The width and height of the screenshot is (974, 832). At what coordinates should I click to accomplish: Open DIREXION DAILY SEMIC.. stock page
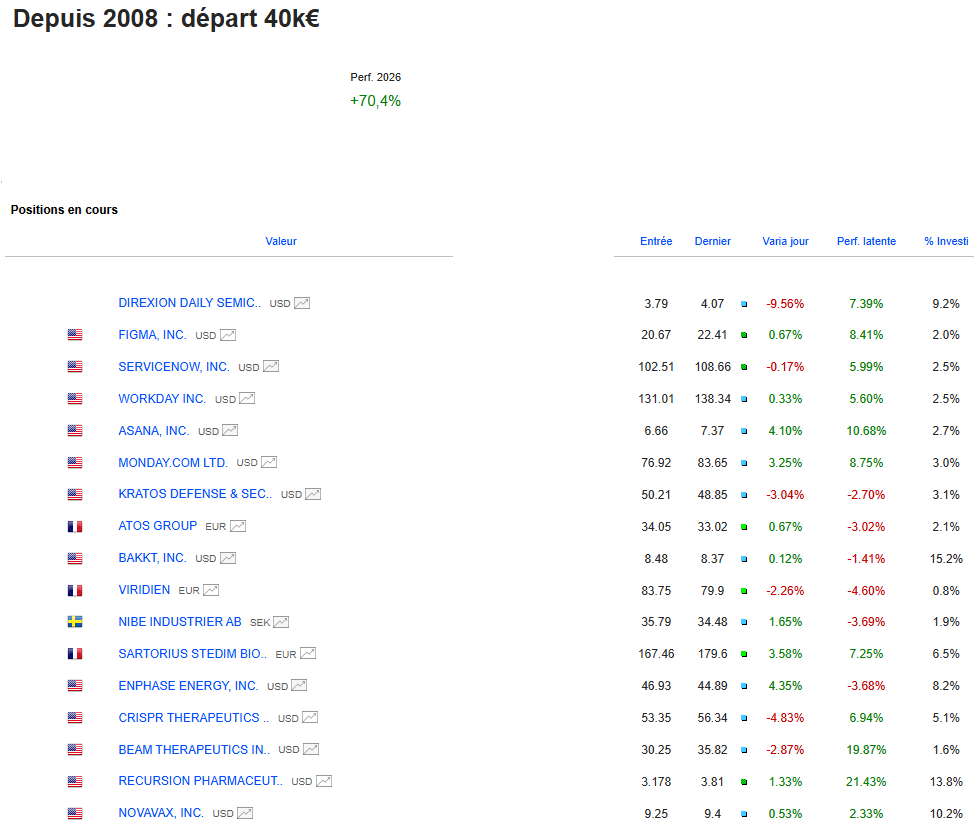point(189,303)
